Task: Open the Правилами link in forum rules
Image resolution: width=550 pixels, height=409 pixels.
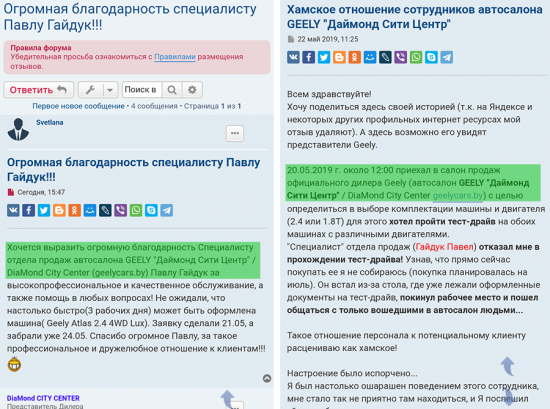Action: click(x=175, y=57)
